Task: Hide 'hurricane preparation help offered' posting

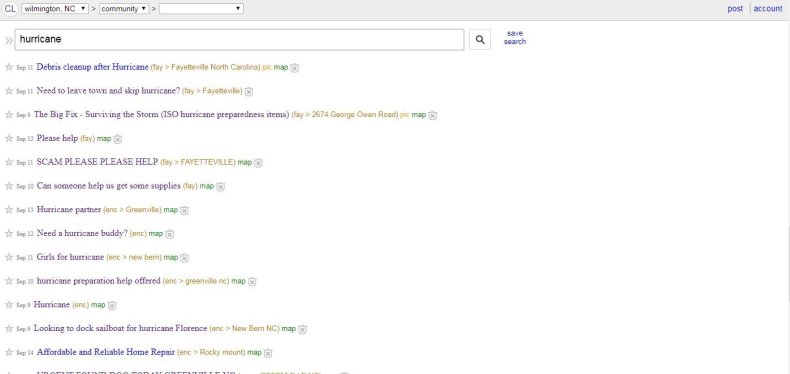Action: coord(252,281)
